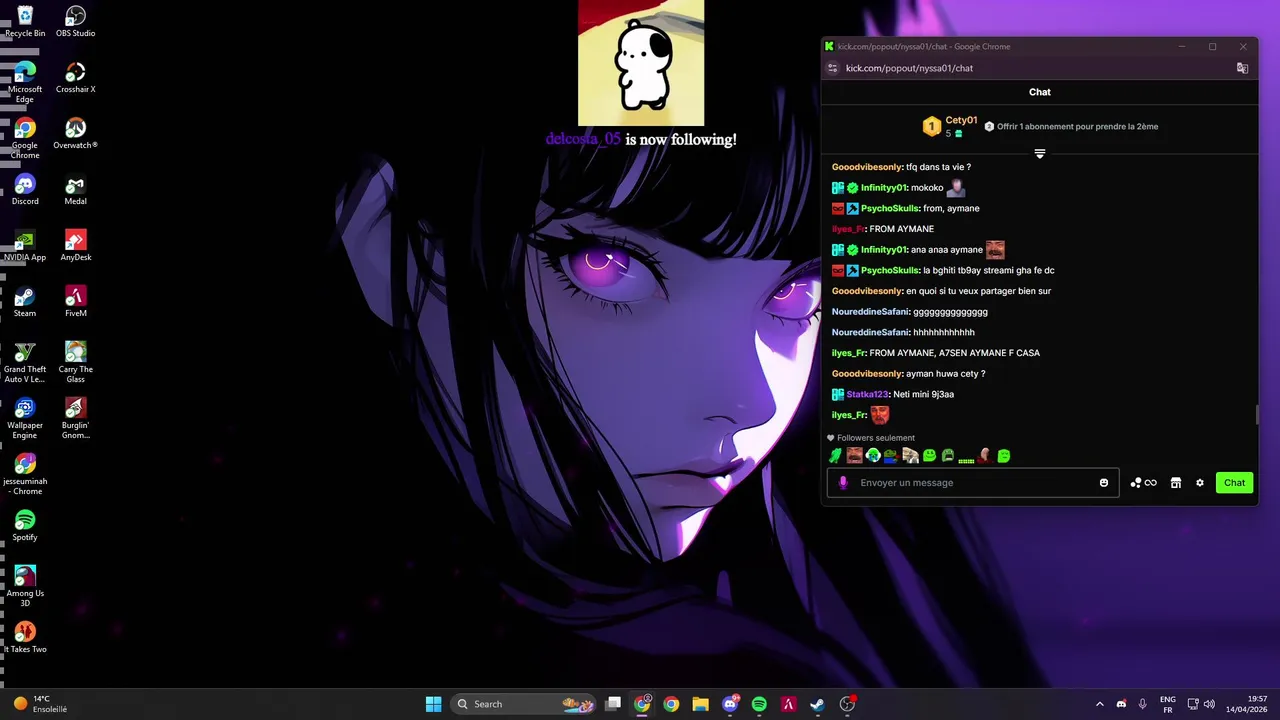Select the Among Us 3D desktop icon
This screenshot has height=720, width=1280.
(x=25, y=586)
